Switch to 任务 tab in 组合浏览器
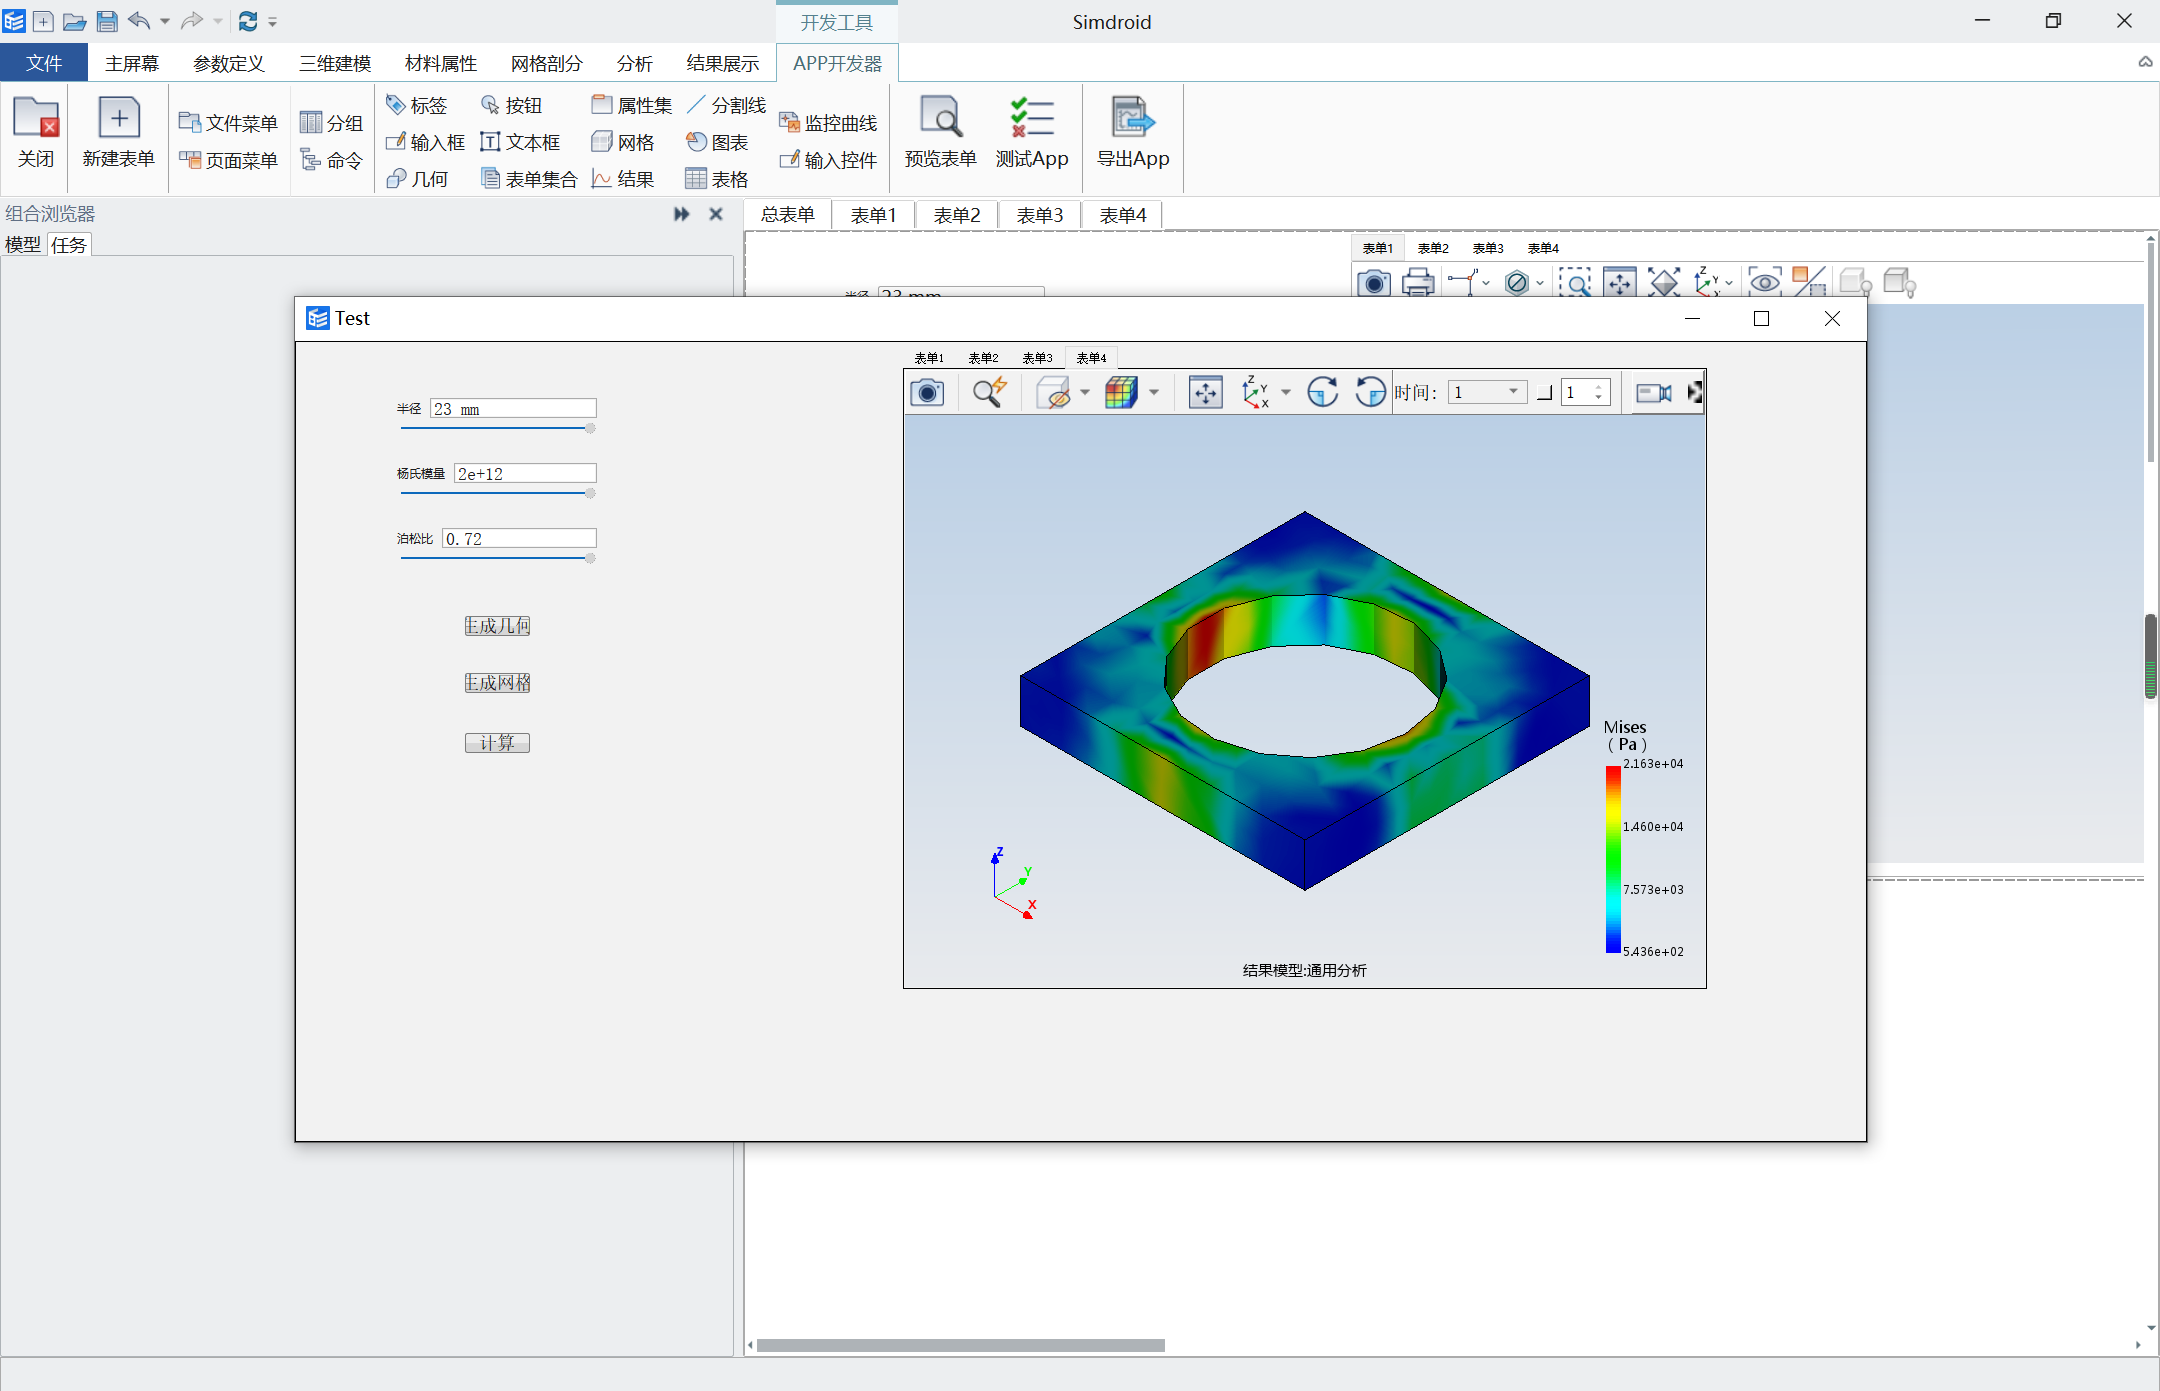 click(69, 245)
